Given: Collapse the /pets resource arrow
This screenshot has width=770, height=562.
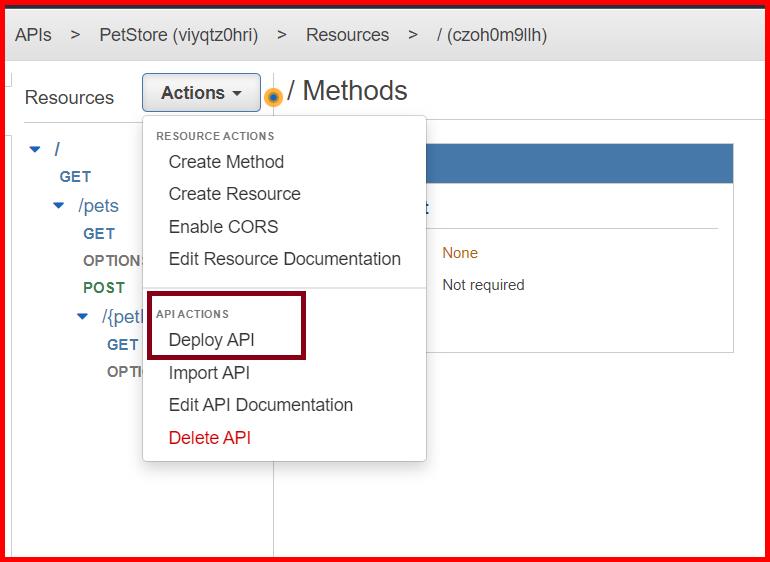Looking at the screenshot, I should pyautogui.click(x=58, y=205).
